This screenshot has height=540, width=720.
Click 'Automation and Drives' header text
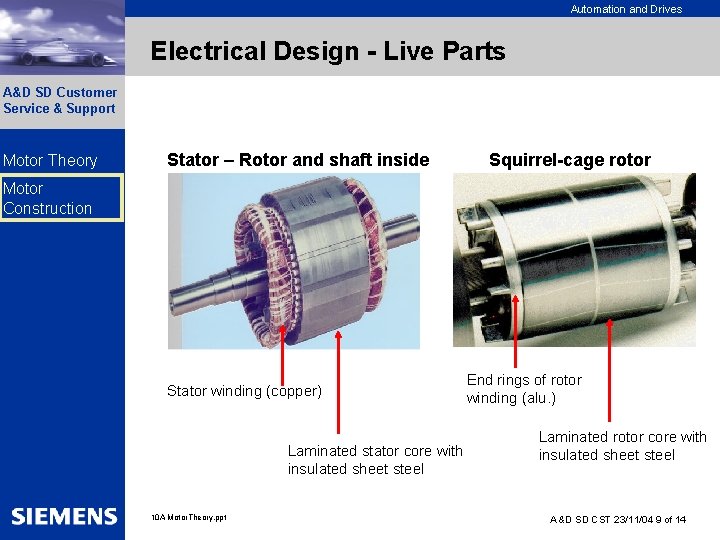tap(626, 9)
